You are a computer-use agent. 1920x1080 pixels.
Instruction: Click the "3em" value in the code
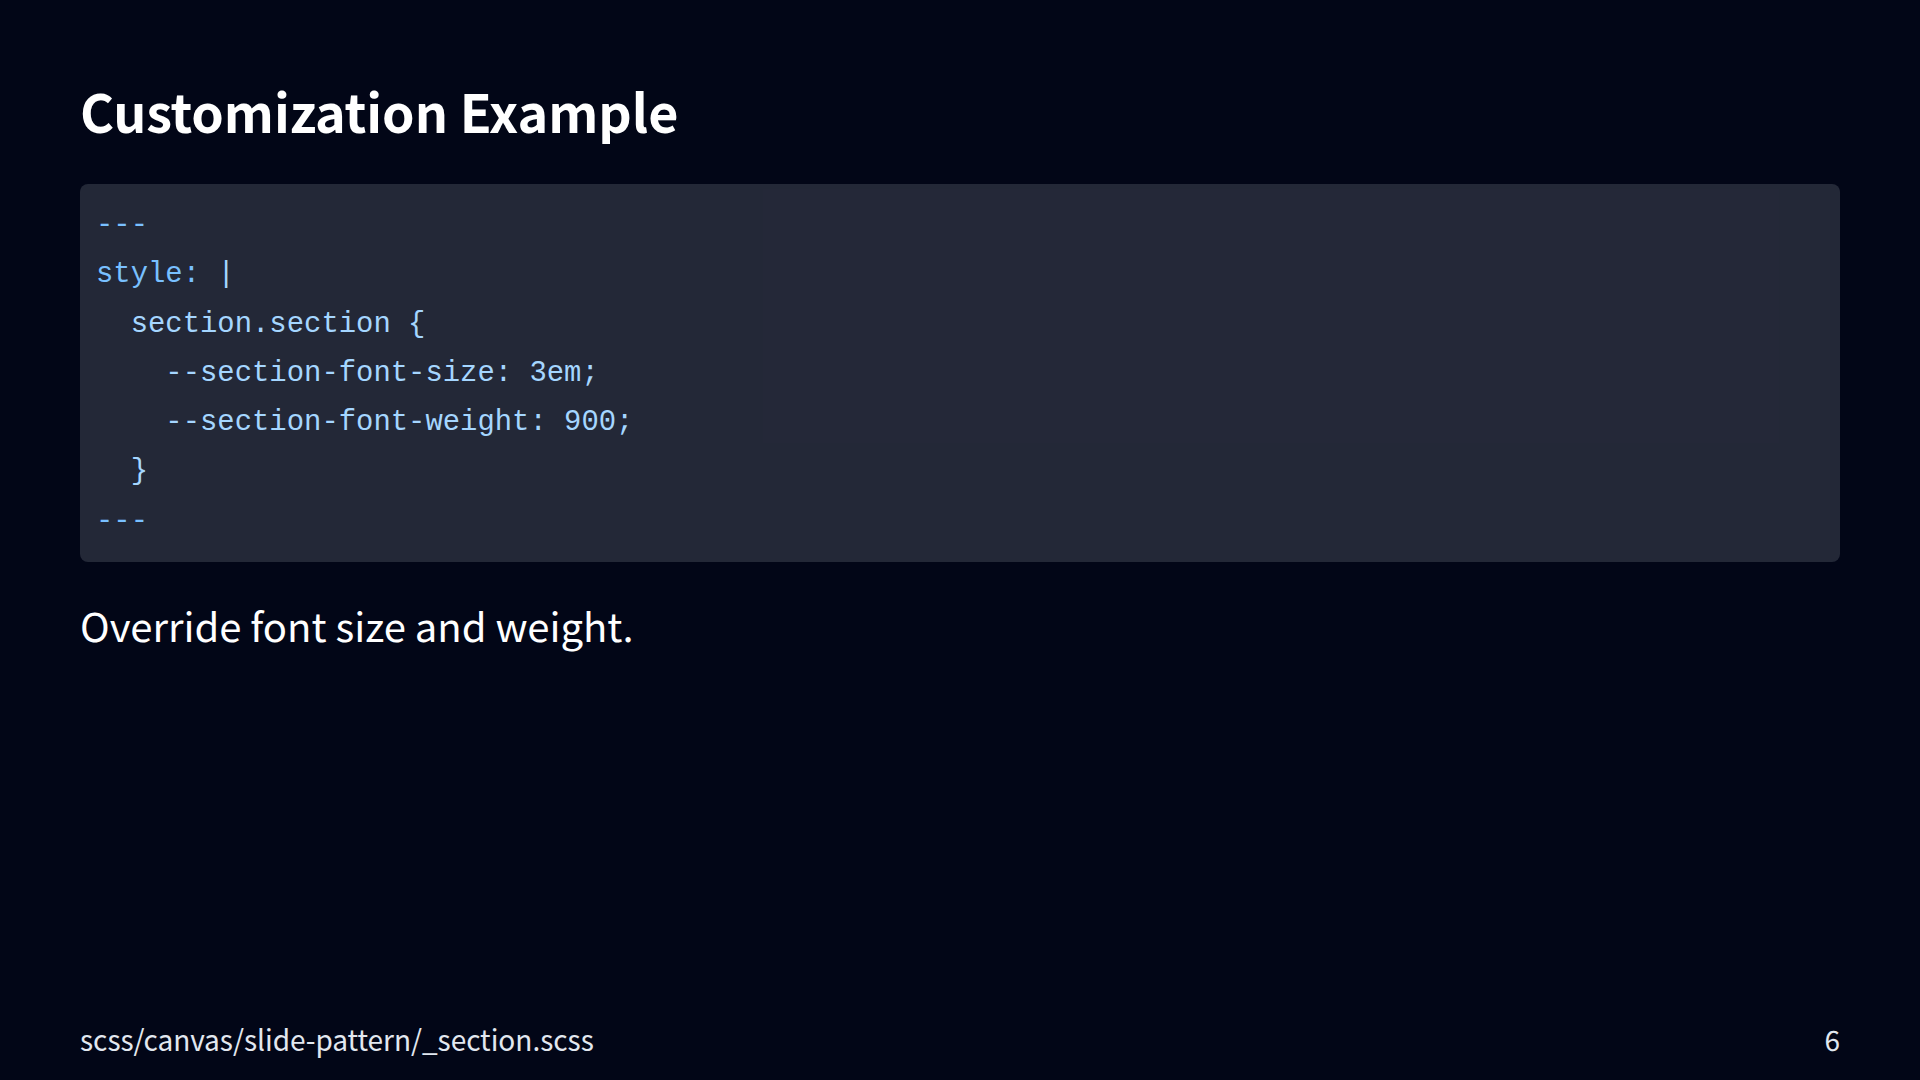(x=555, y=372)
